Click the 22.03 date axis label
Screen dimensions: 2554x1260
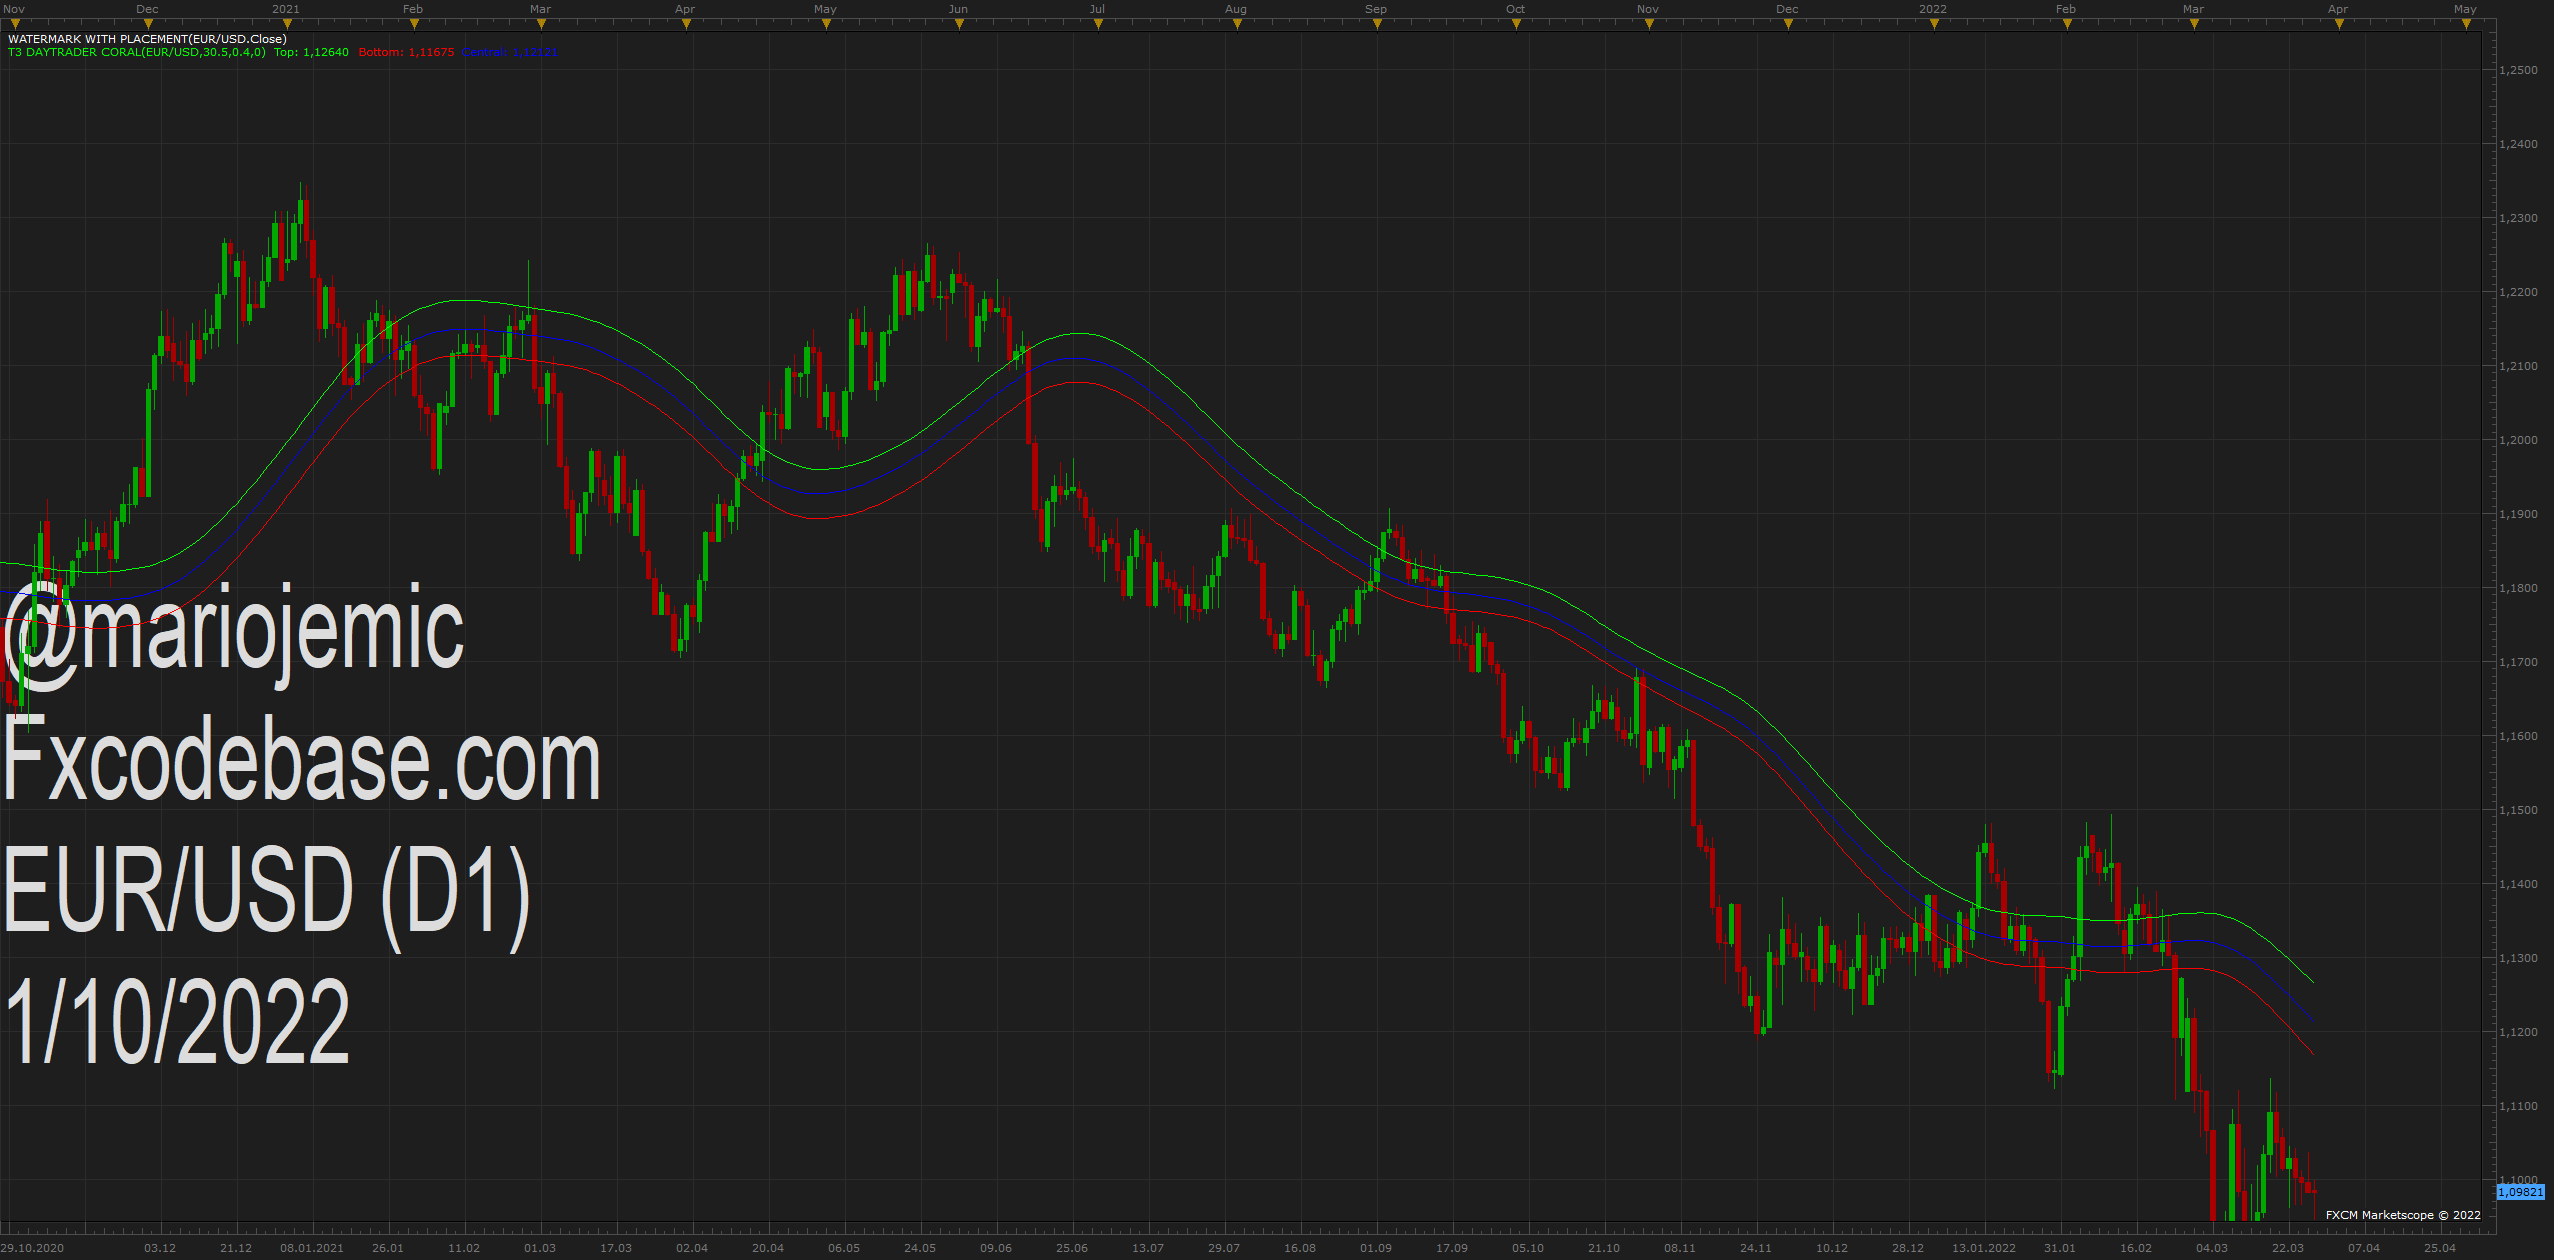[x=2288, y=1248]
